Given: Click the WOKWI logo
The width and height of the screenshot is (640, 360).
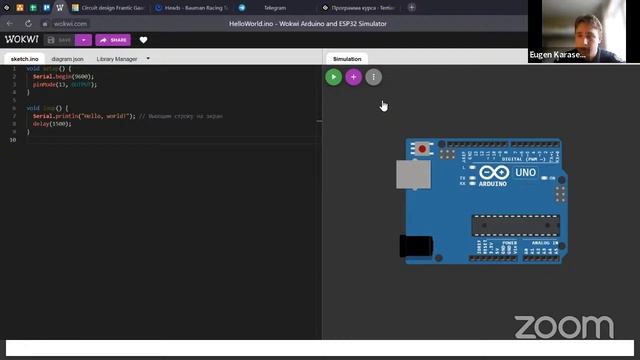Looking at the screenshot, I should 22,40.
